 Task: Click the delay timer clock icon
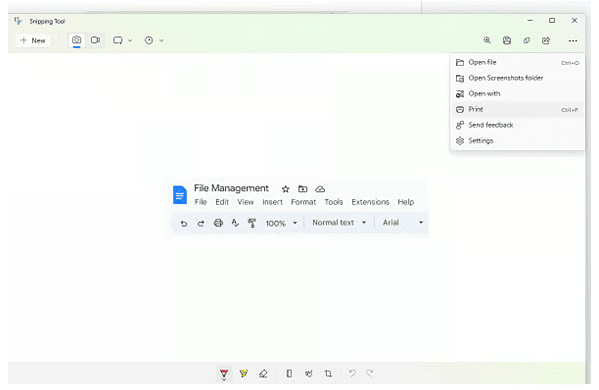tap(149, 40)
